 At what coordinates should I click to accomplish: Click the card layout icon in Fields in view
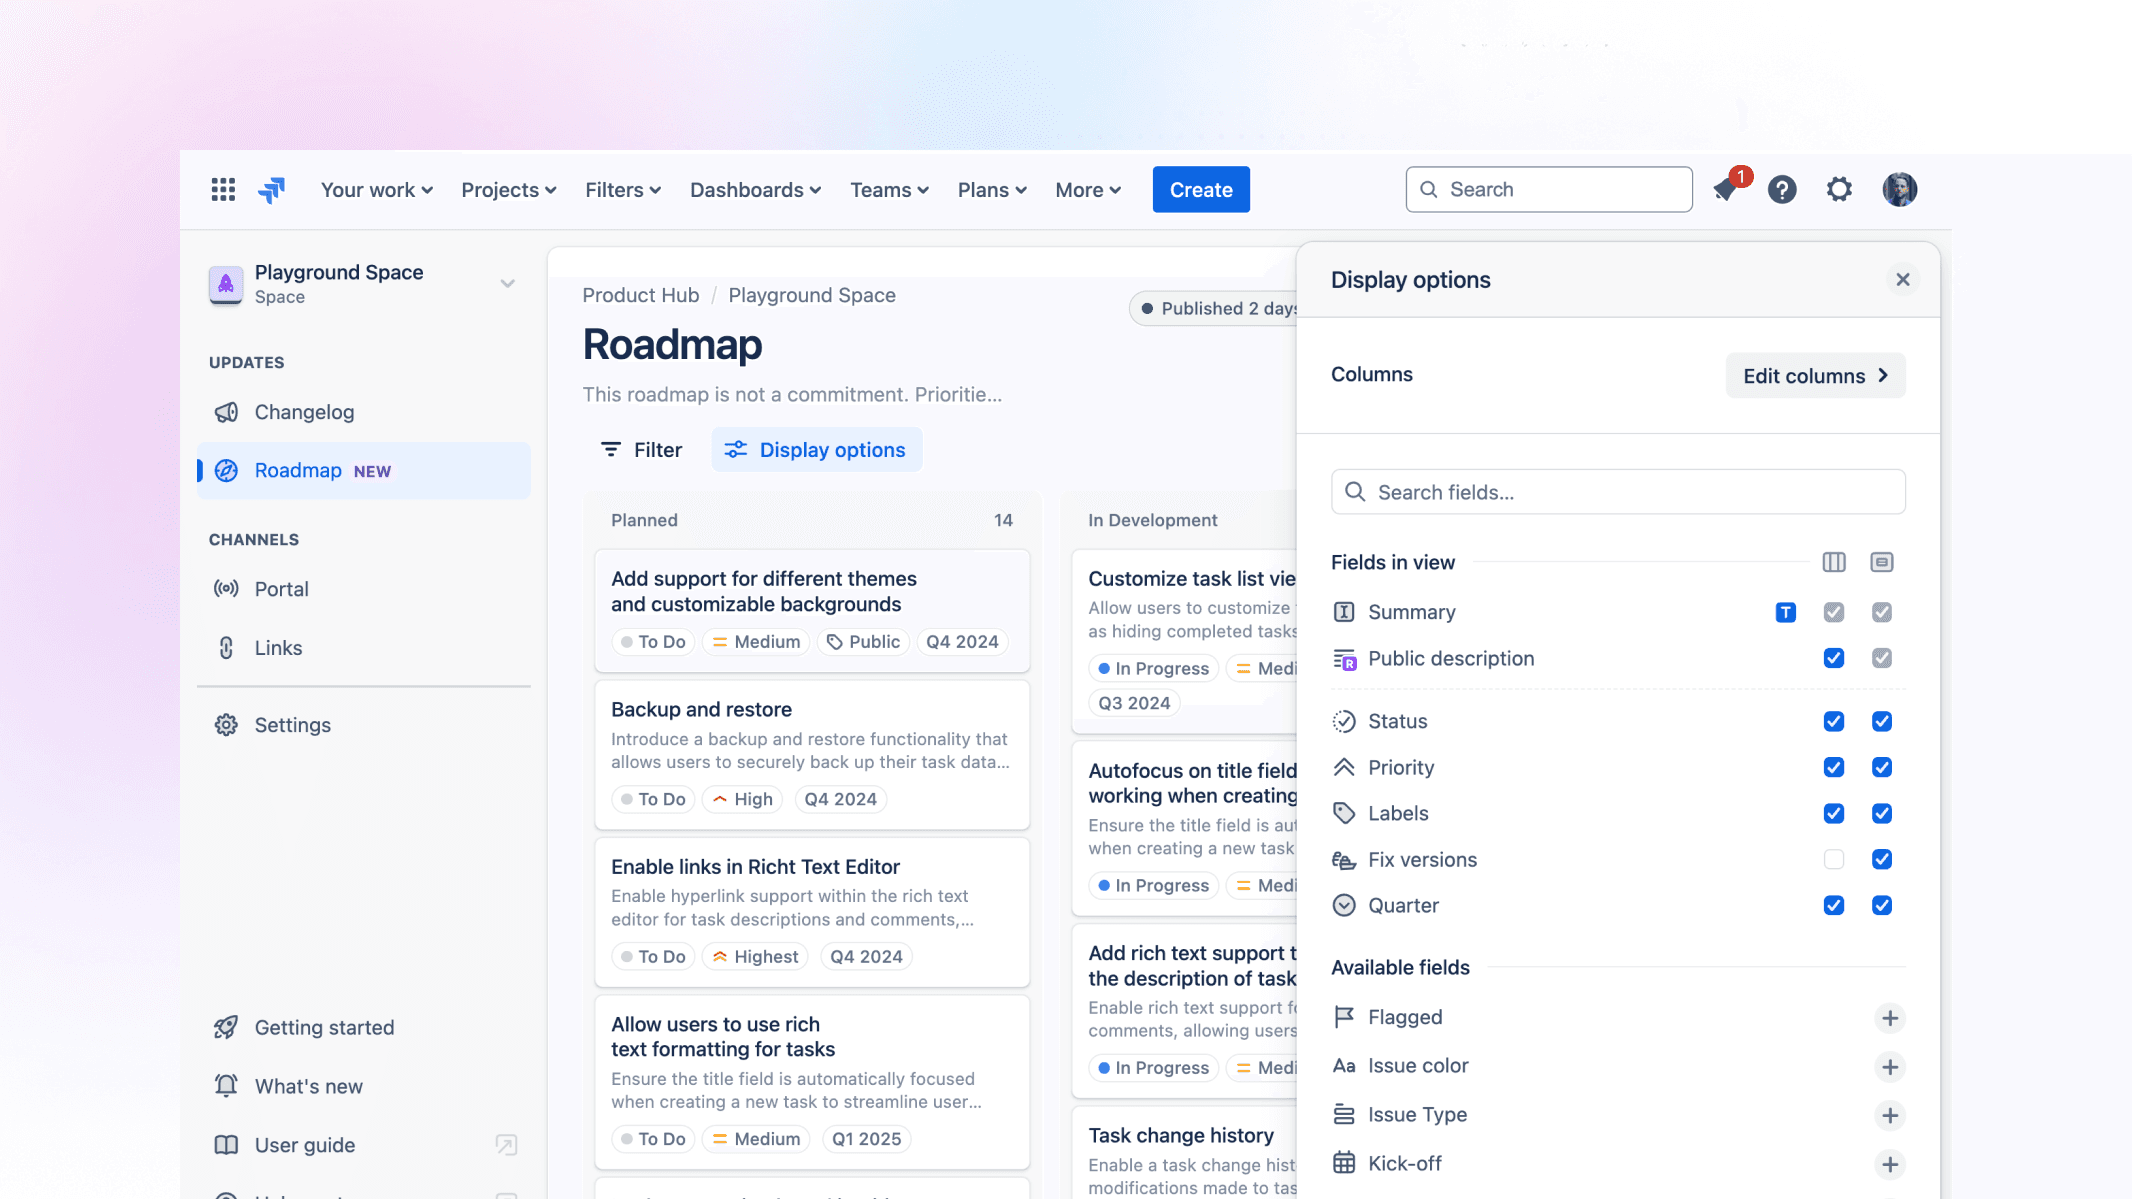(x=1881, y=562)
